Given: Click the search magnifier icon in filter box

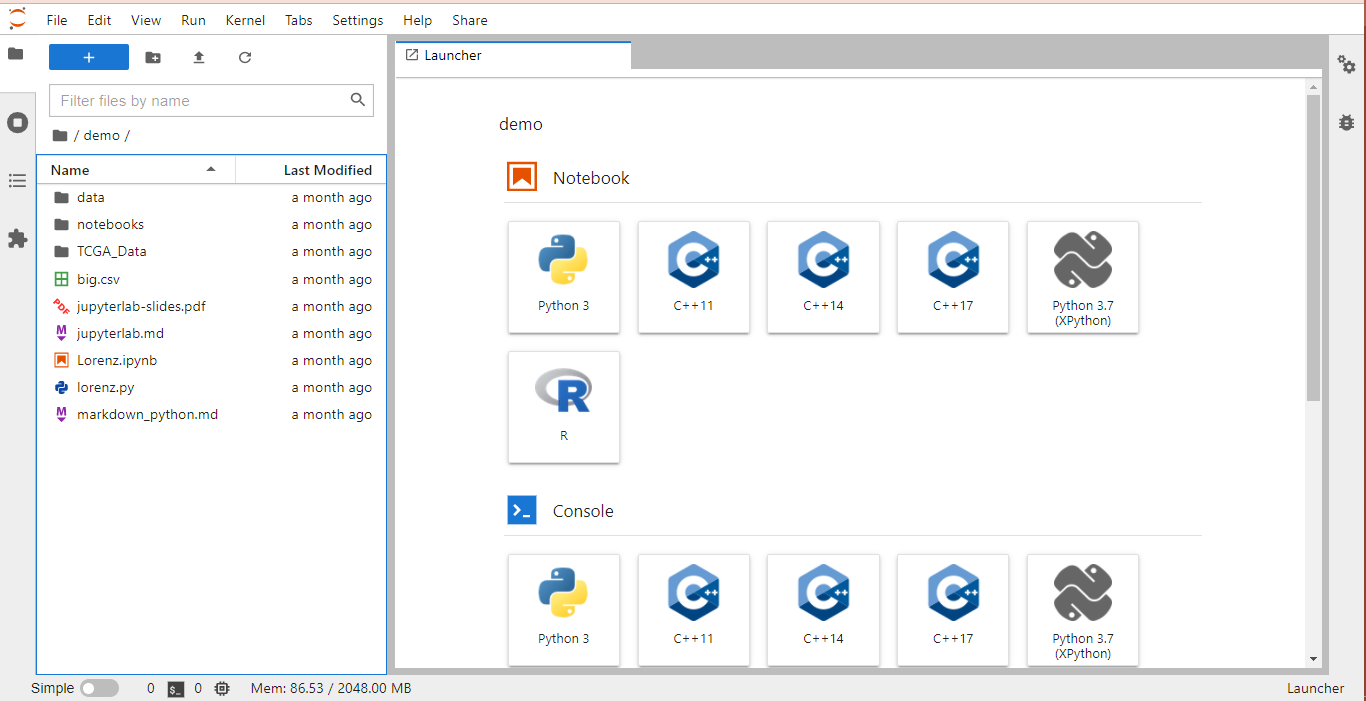Looking at the screenshot, I should (x=358, y=100).
